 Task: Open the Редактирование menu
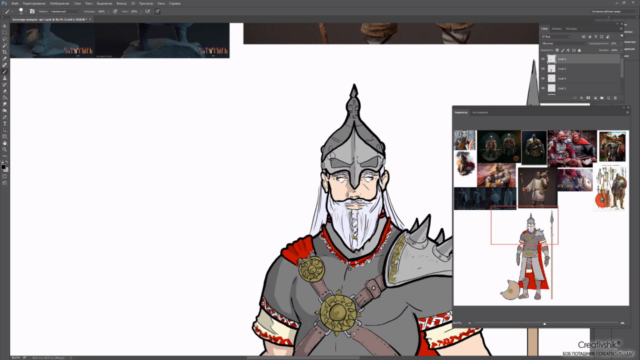click(34, 3)
